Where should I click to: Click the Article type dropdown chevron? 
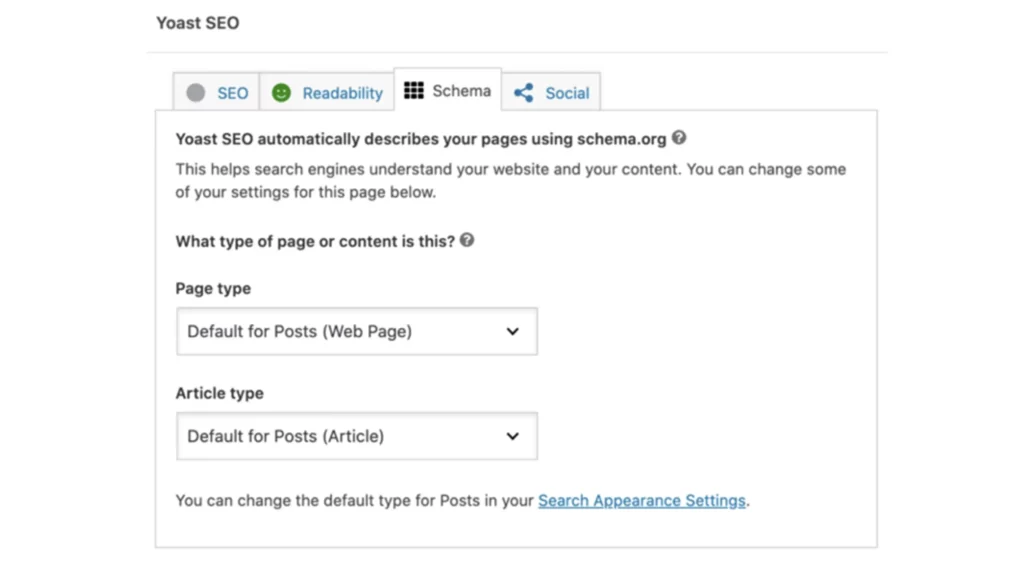coord(513,436)
